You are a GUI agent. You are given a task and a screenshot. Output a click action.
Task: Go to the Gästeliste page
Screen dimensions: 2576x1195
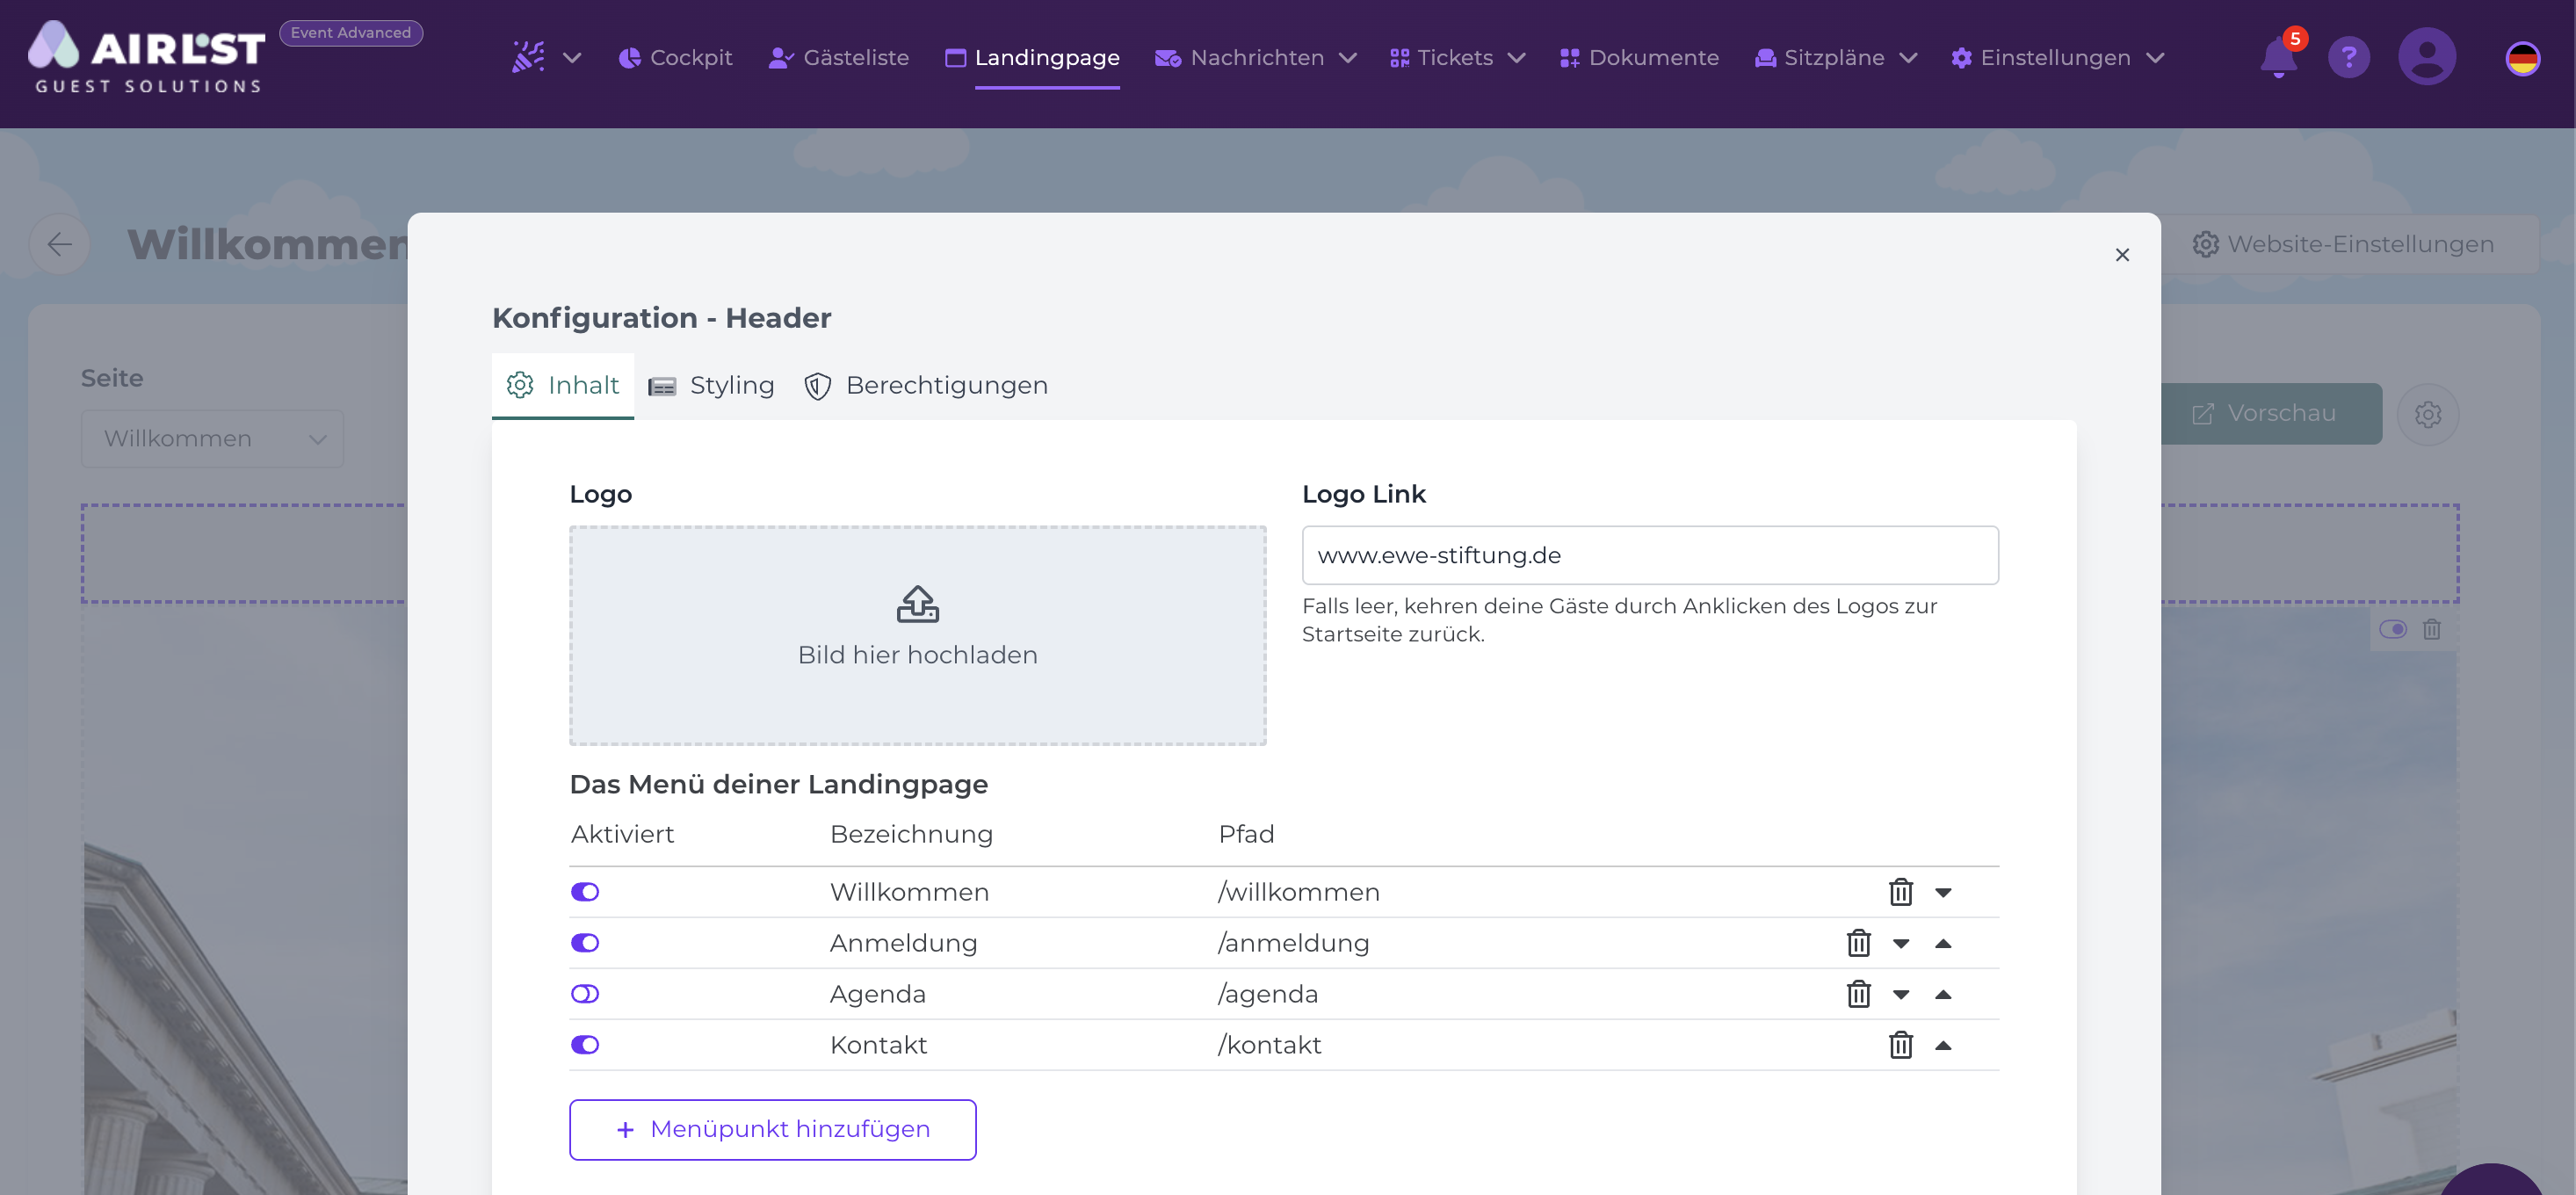pyautogui.click(x=838, y=58)
